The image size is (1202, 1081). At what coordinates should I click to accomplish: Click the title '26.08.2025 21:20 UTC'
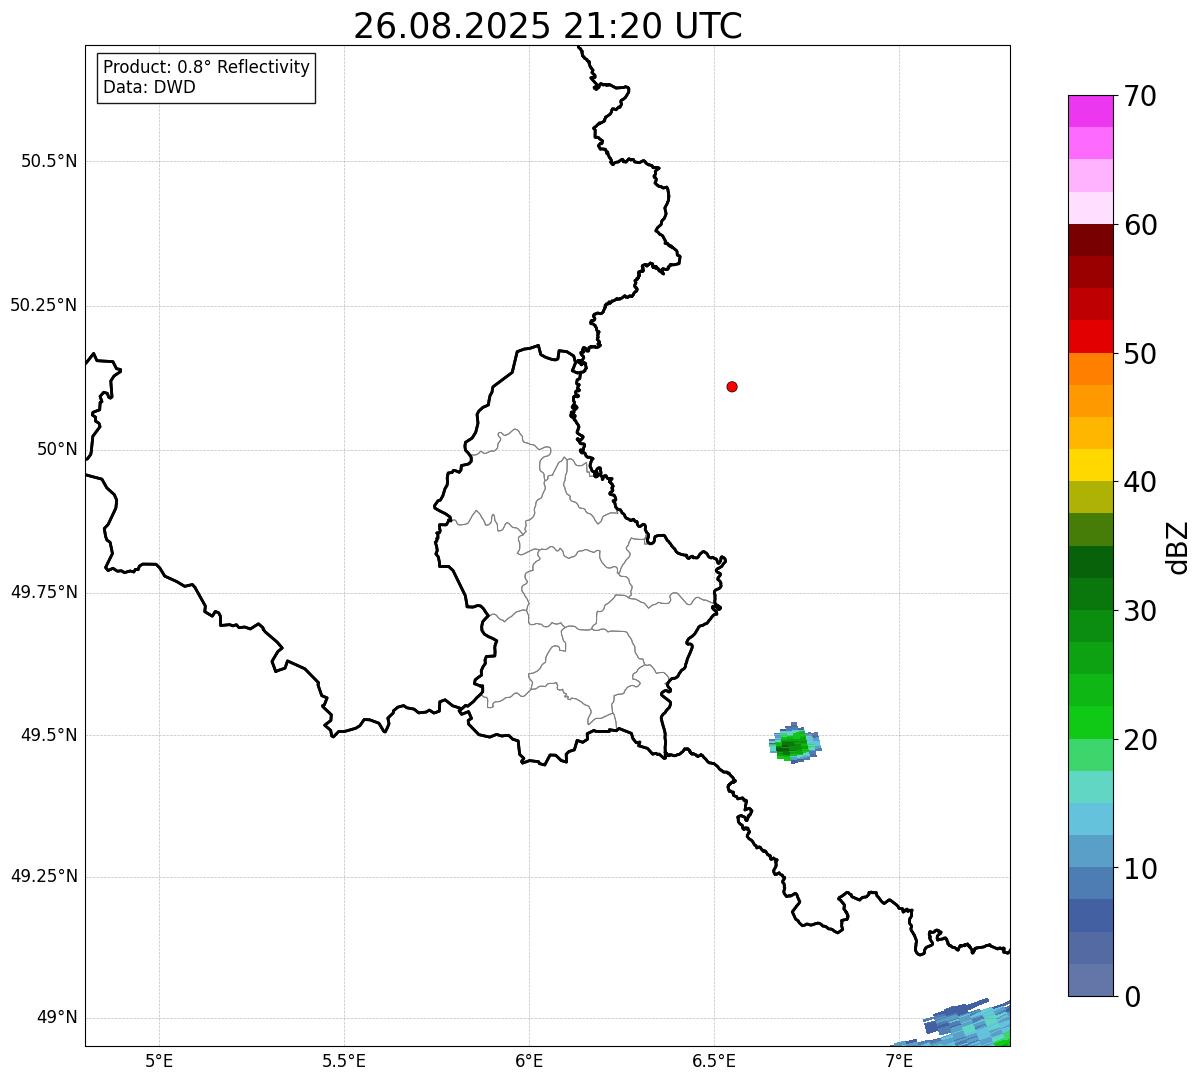pyautogui.click(x=548, y=26)
